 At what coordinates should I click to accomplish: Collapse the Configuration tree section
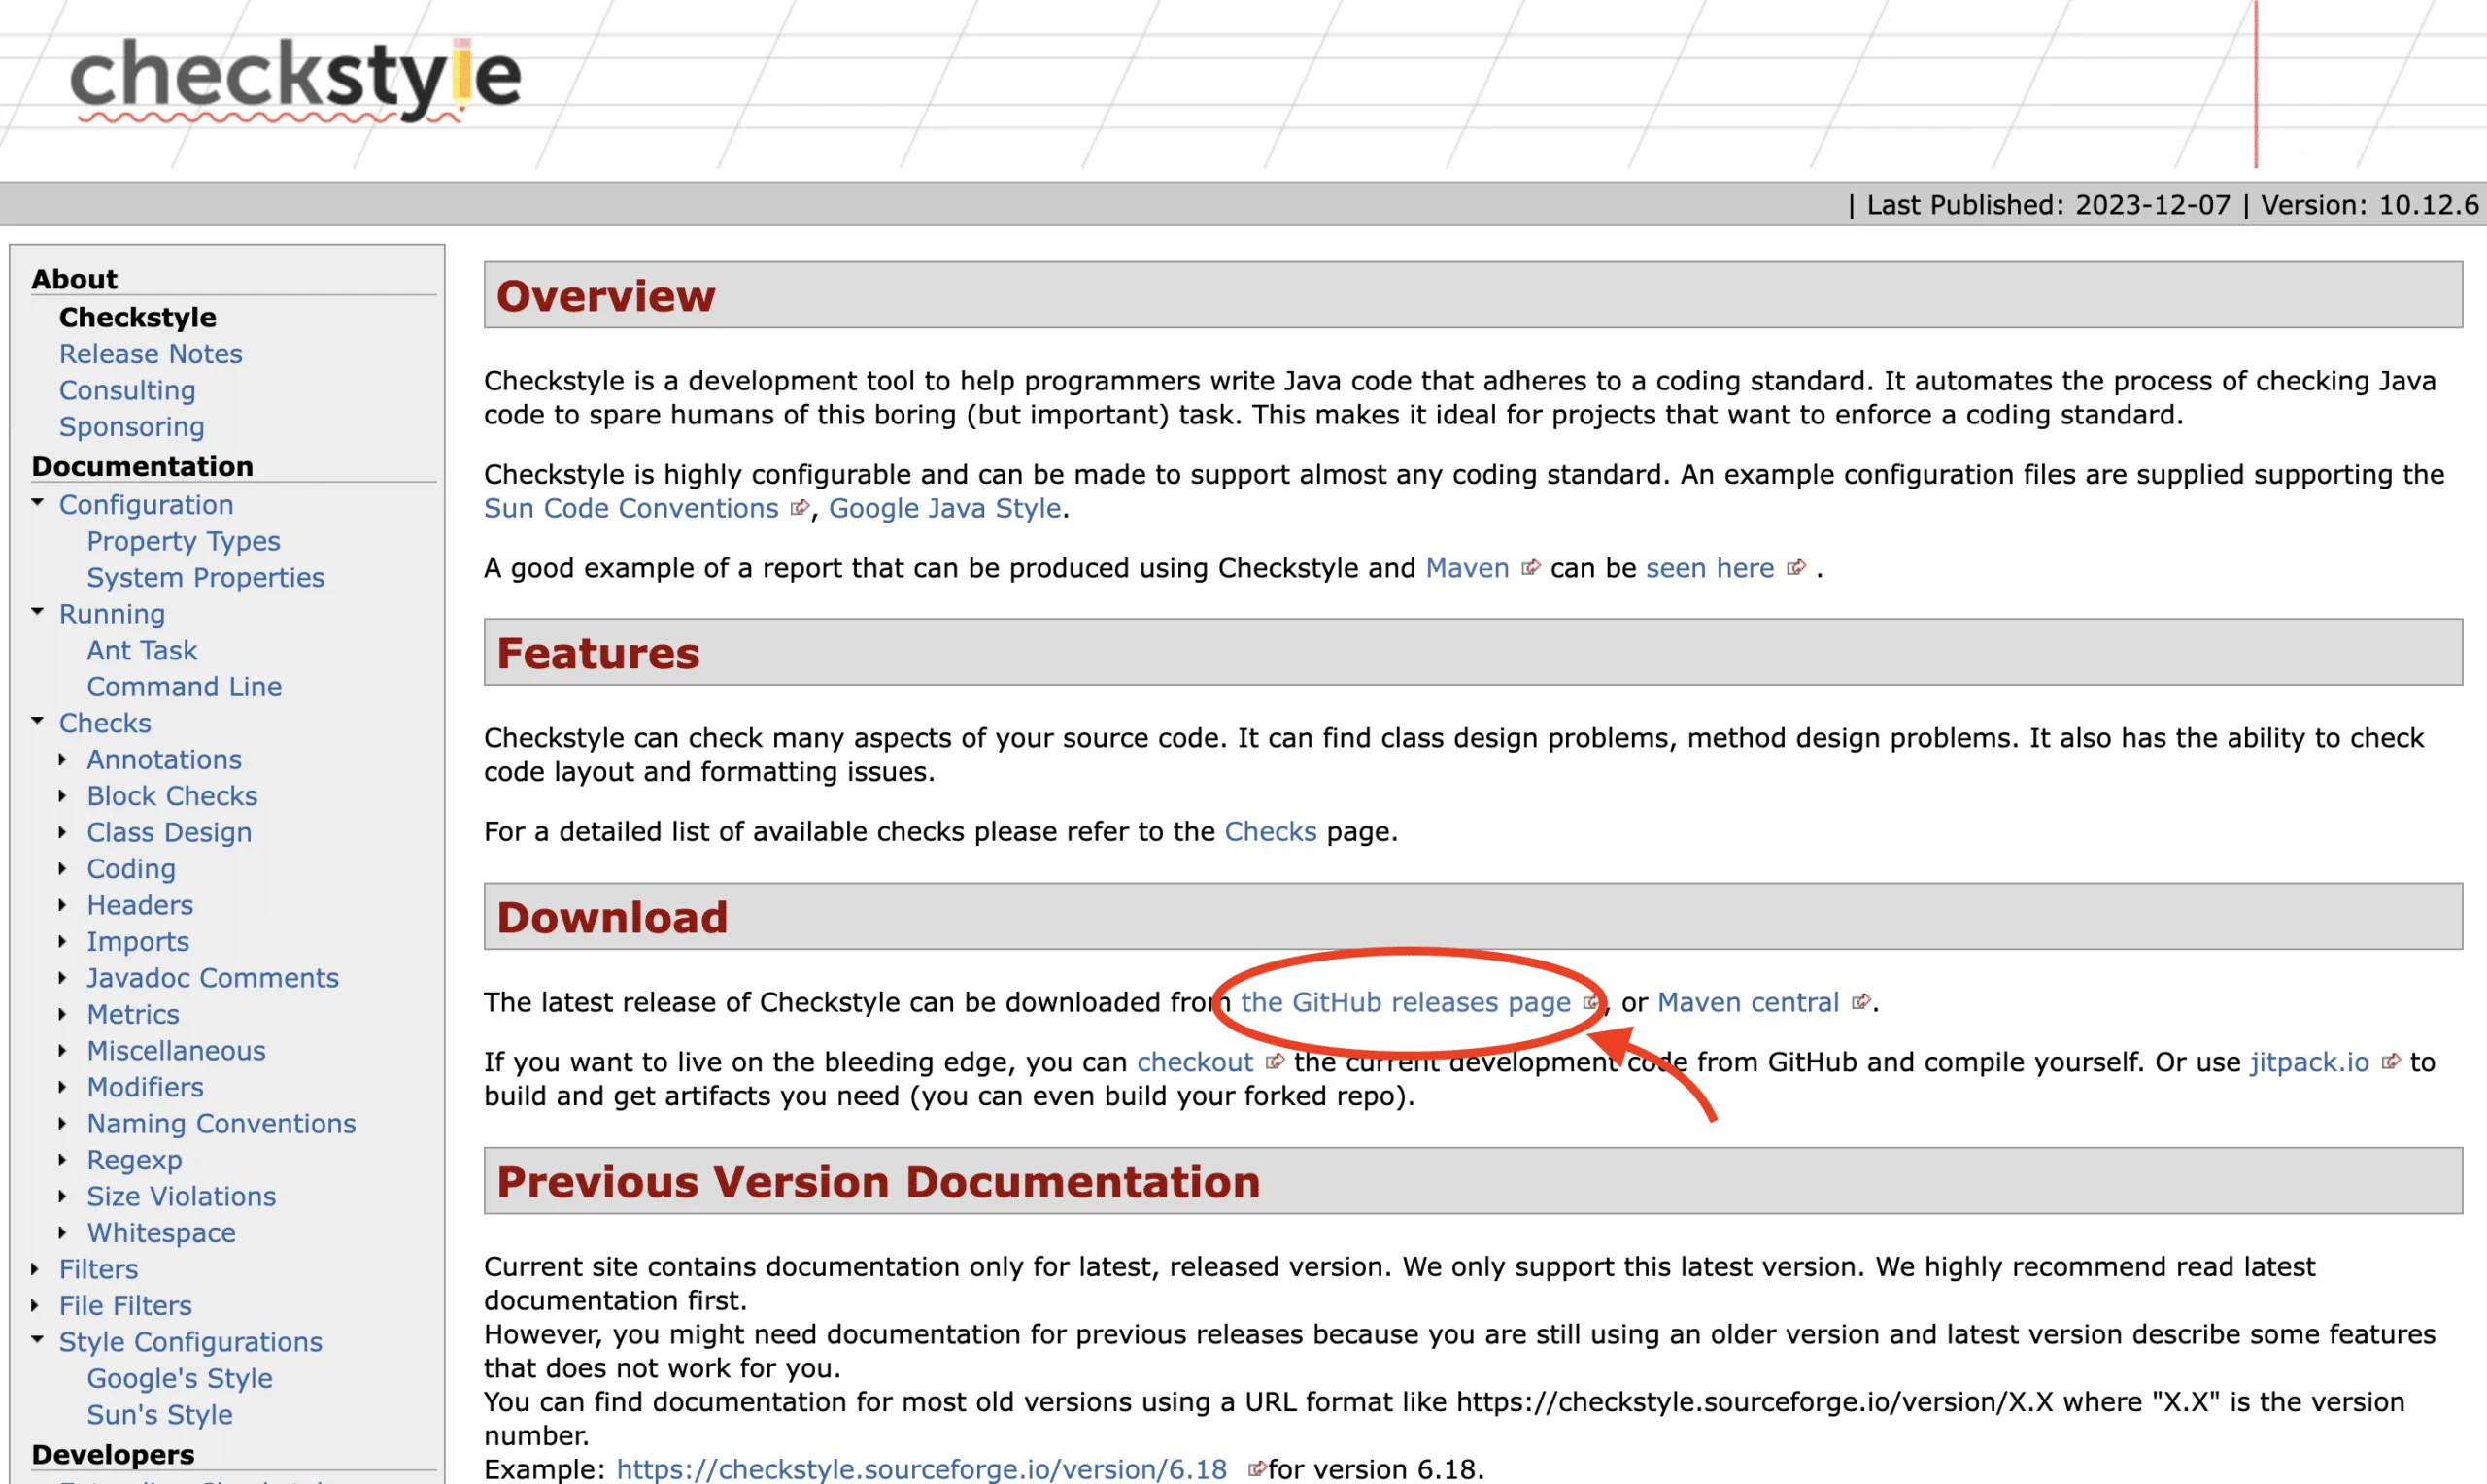click(37, 503)
